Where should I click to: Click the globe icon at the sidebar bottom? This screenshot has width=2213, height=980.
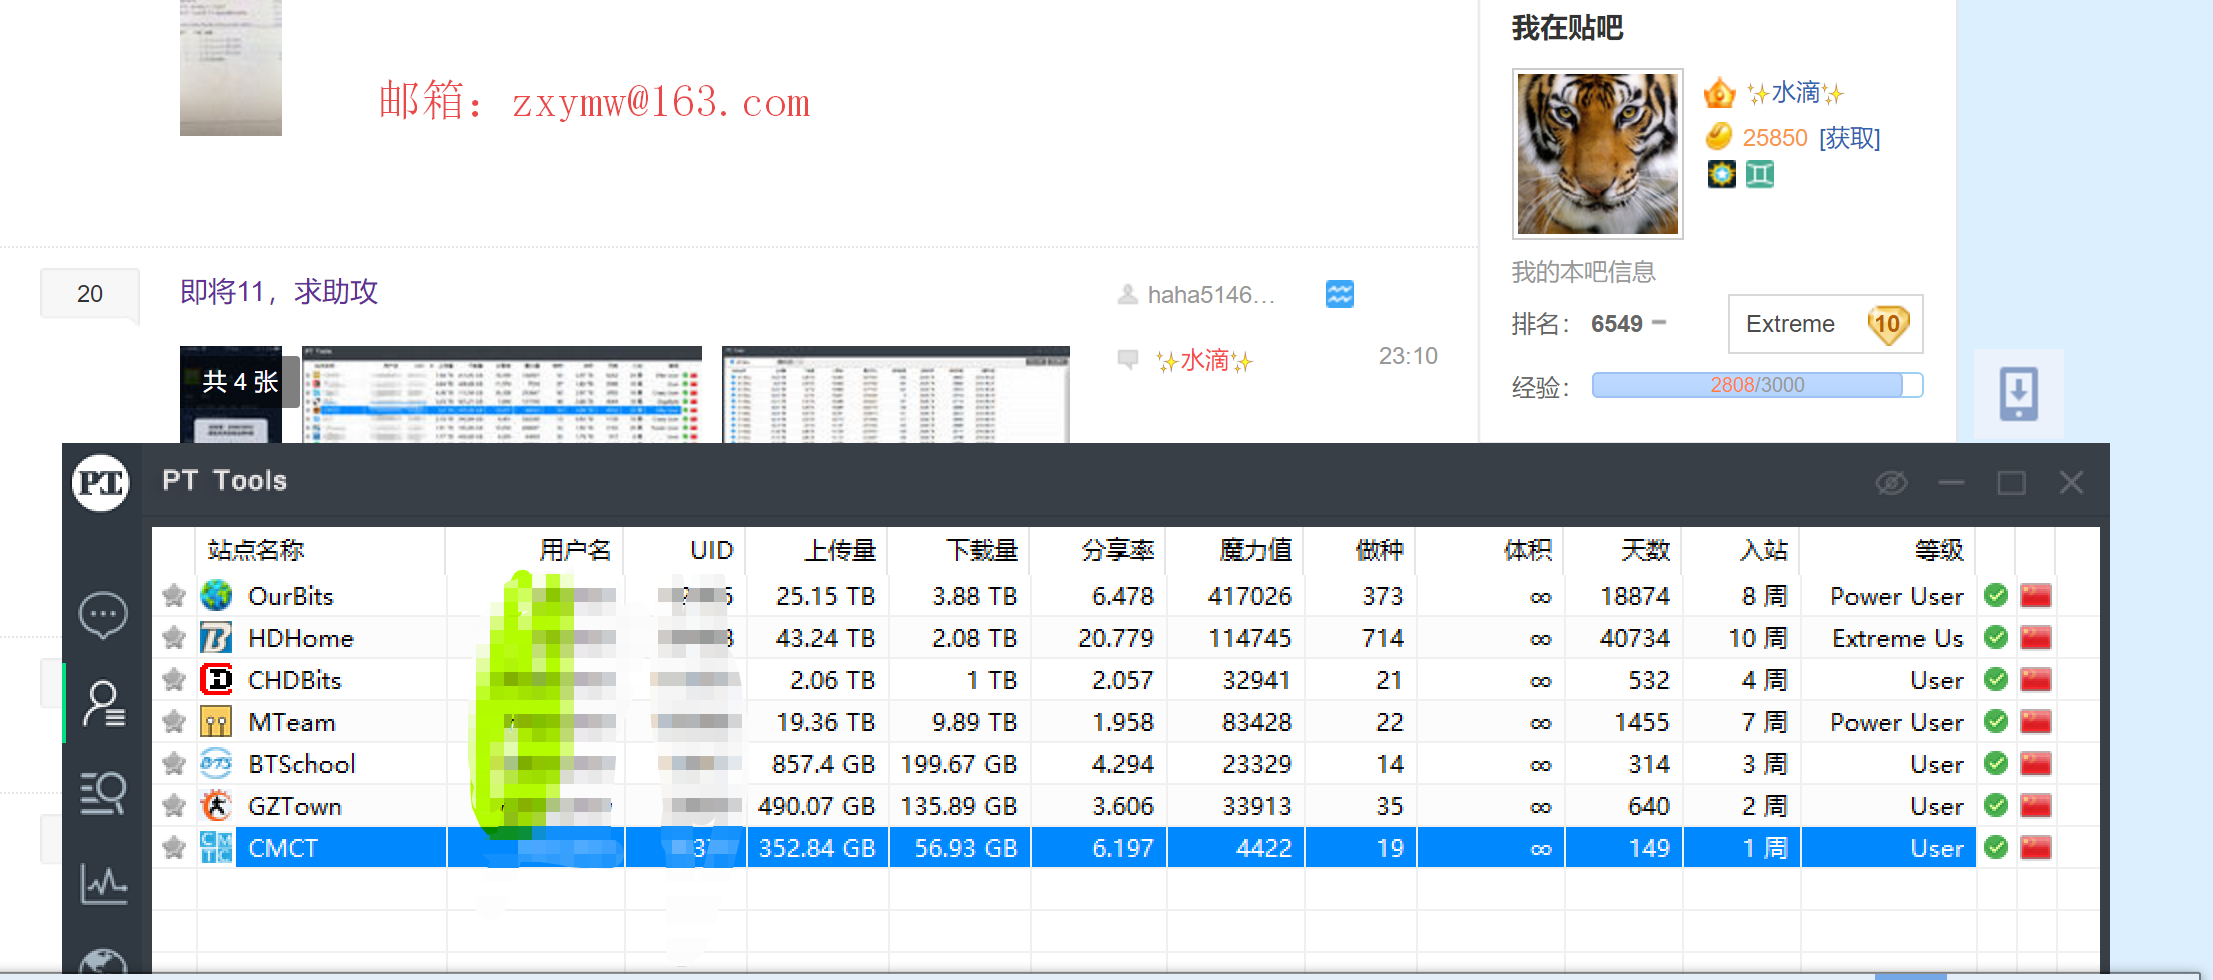point(103,962)
